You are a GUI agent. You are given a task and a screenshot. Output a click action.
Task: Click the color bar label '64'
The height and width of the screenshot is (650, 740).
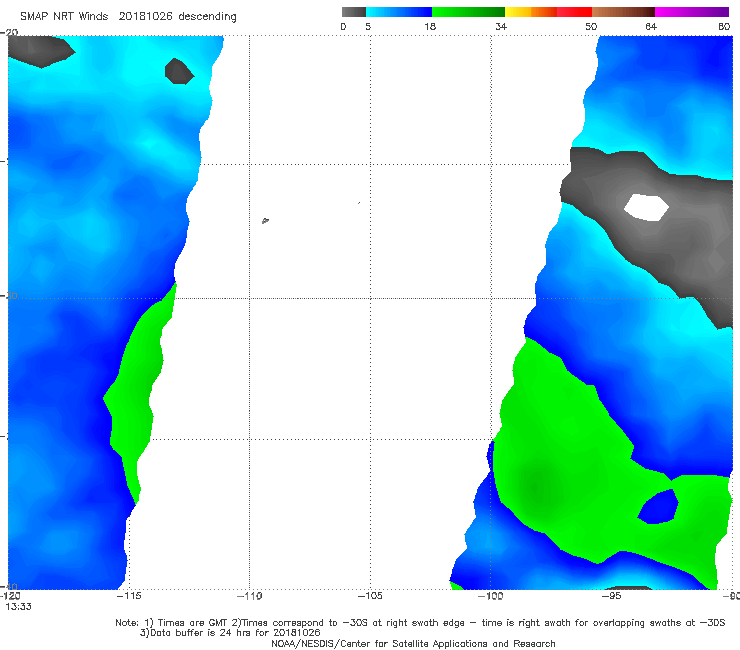coord(651,27)
